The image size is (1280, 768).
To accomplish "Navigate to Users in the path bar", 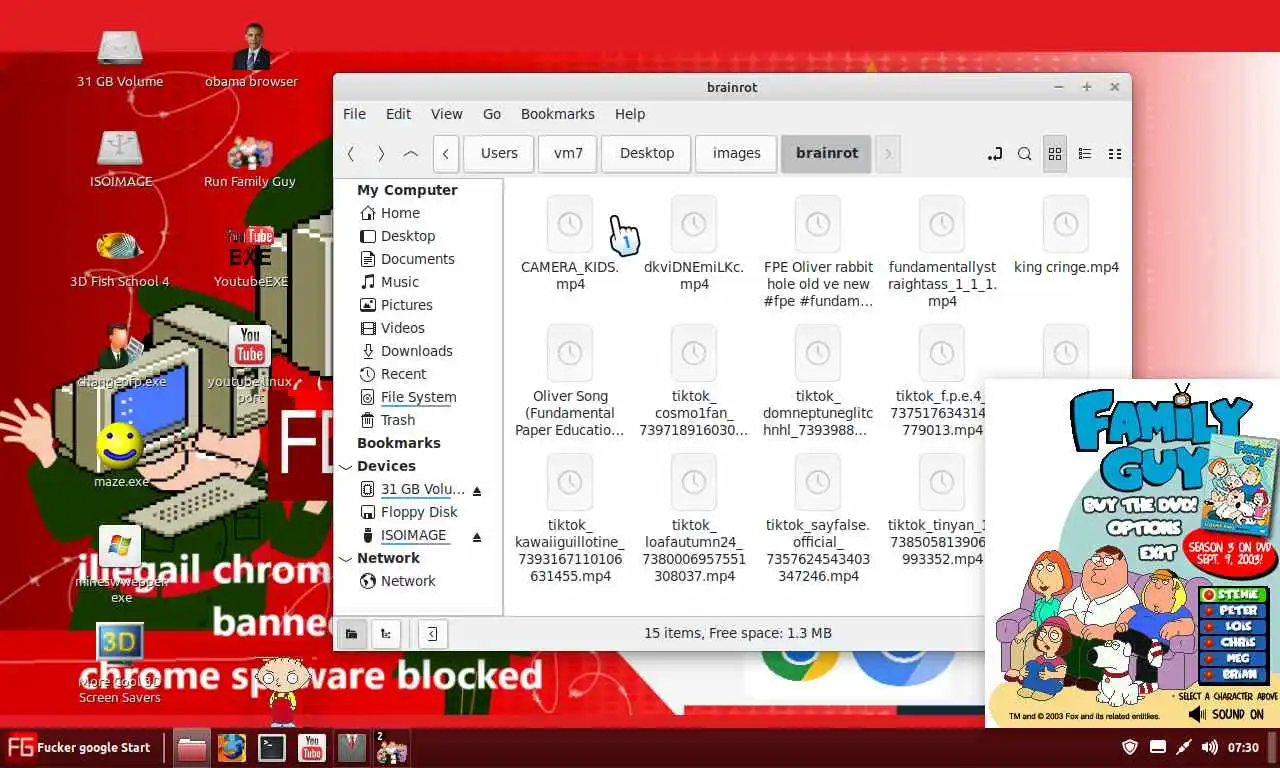I will (x=499, y=154).
